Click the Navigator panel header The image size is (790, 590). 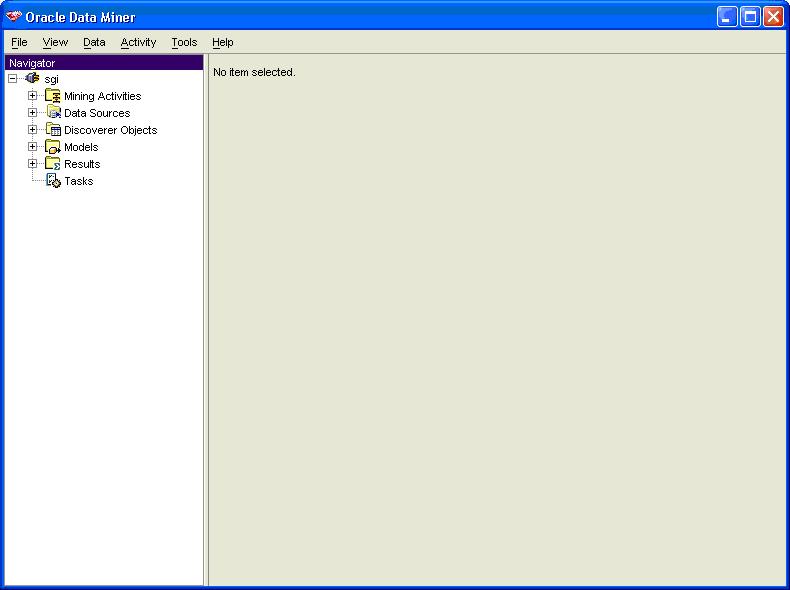(x=104, y=63)
